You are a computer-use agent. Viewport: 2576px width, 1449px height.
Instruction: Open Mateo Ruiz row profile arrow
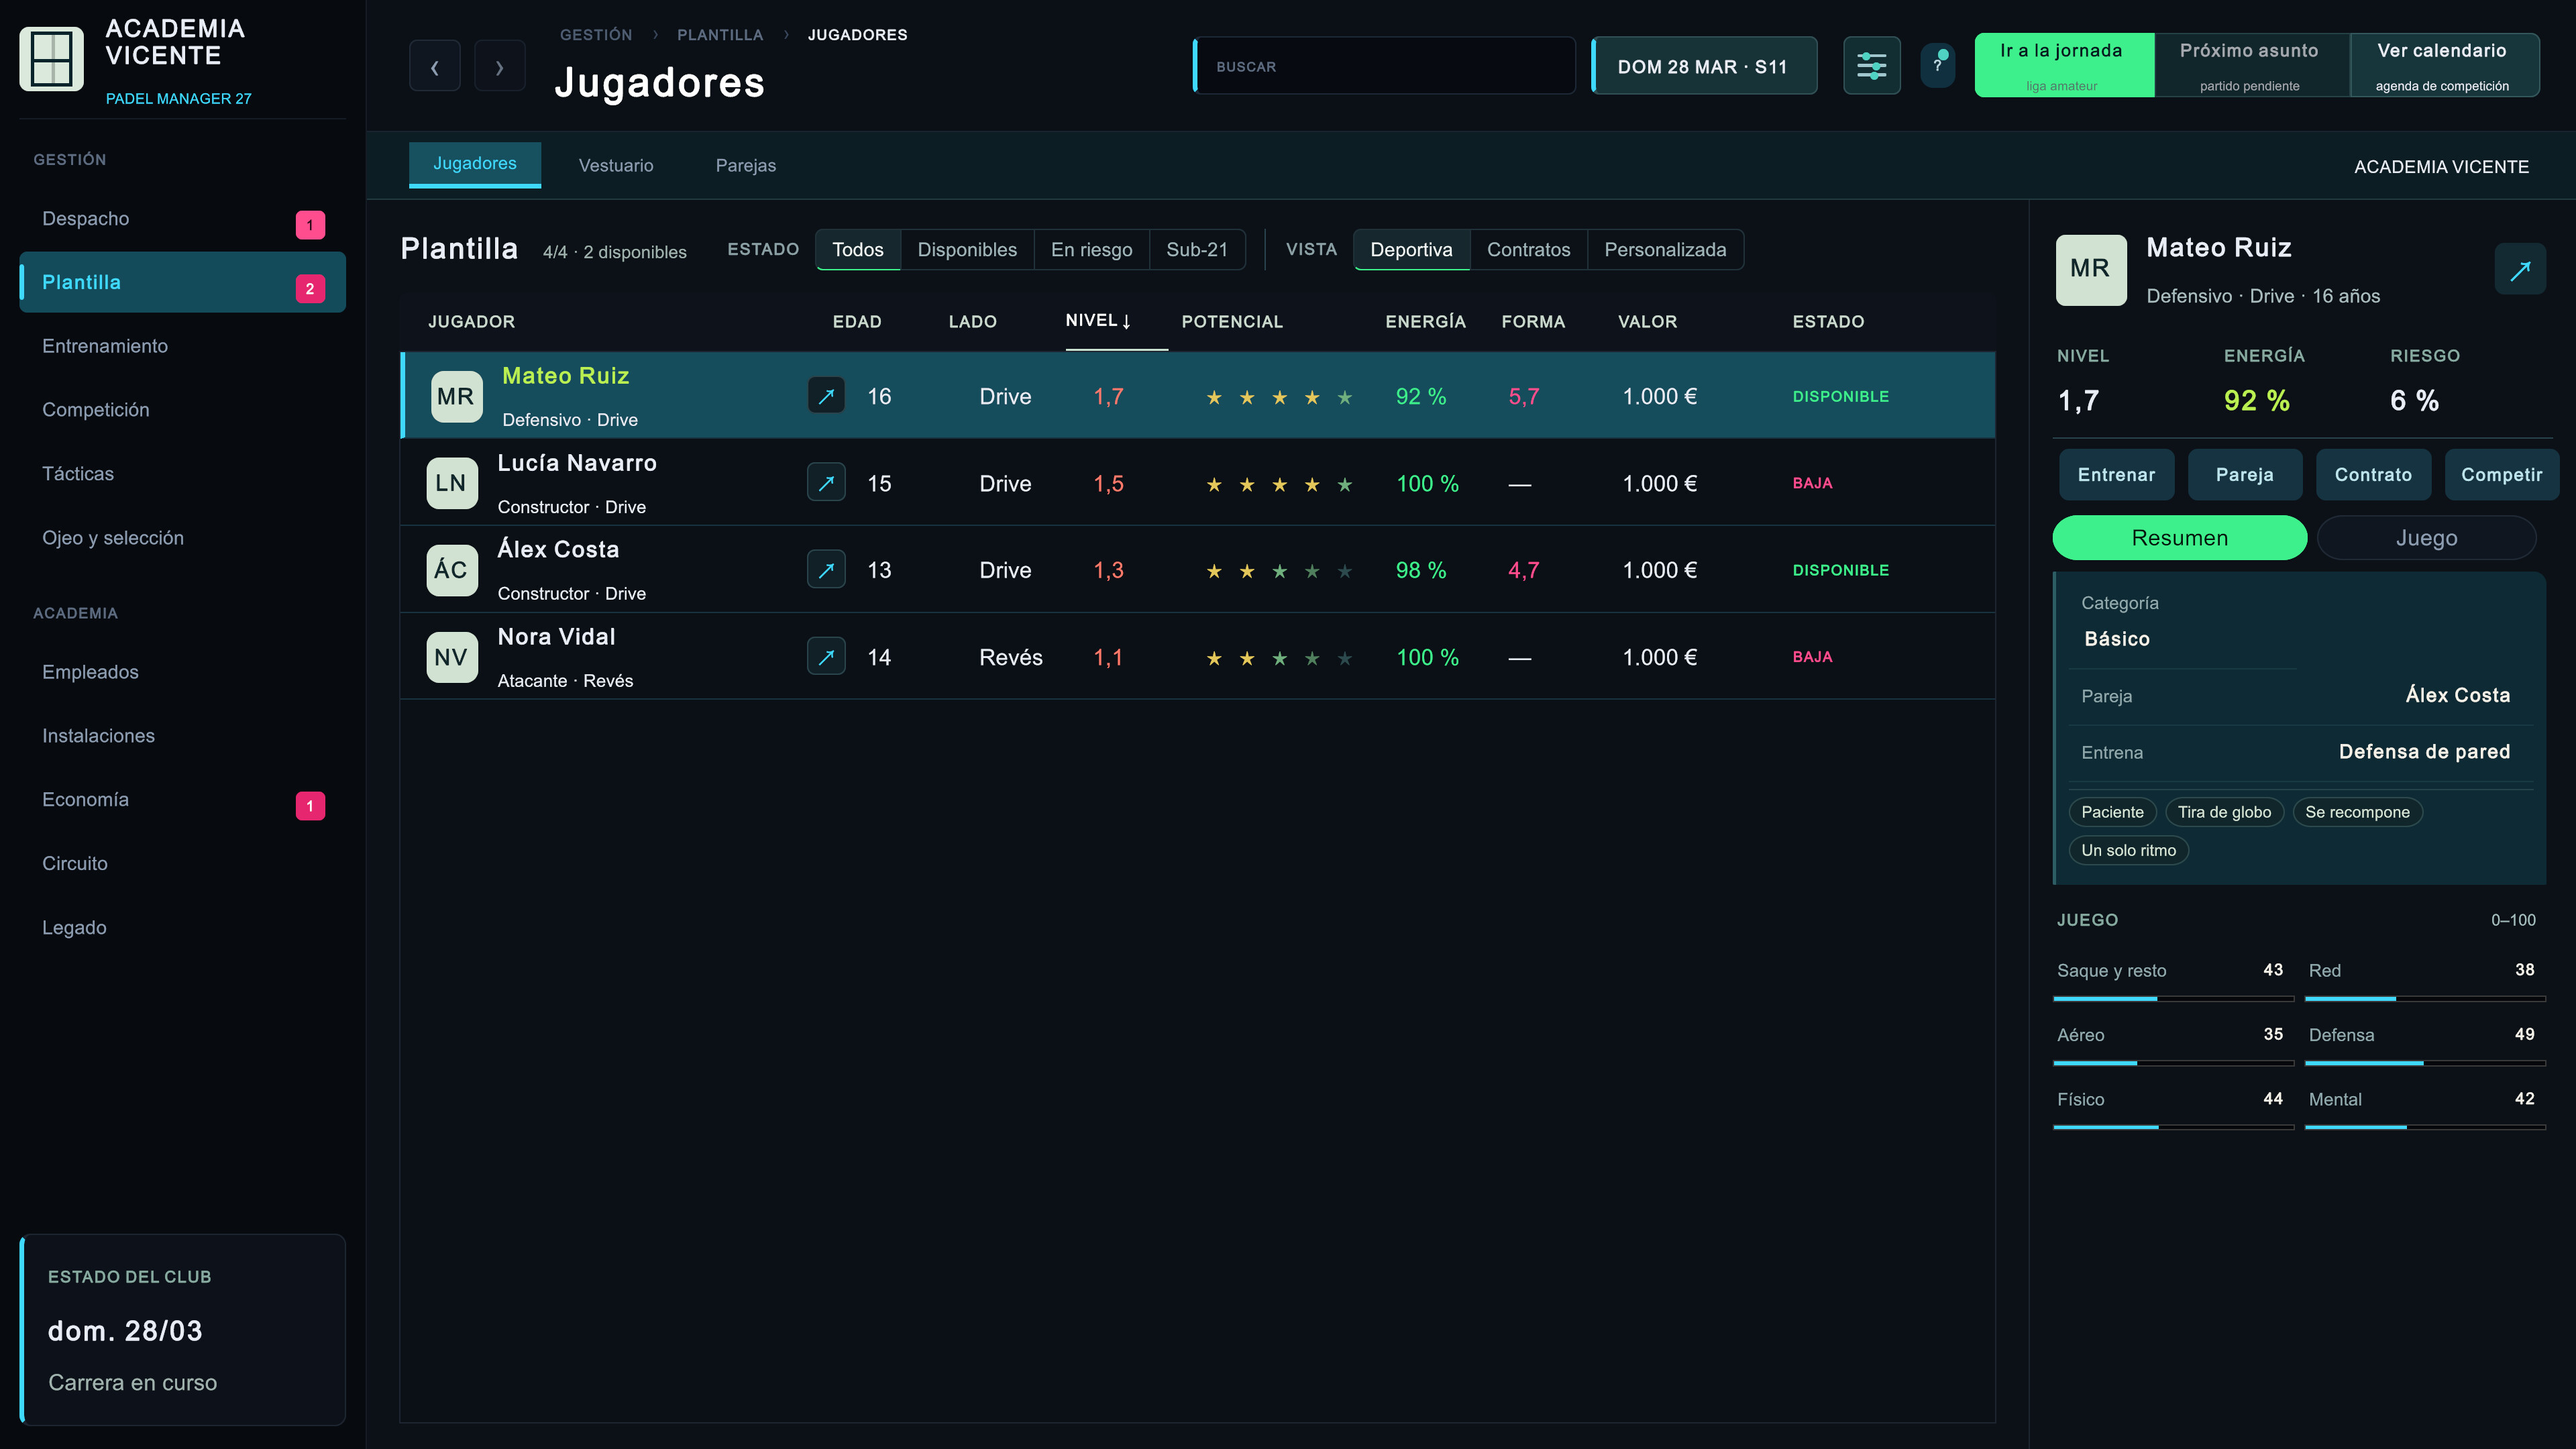coord(826,396)
